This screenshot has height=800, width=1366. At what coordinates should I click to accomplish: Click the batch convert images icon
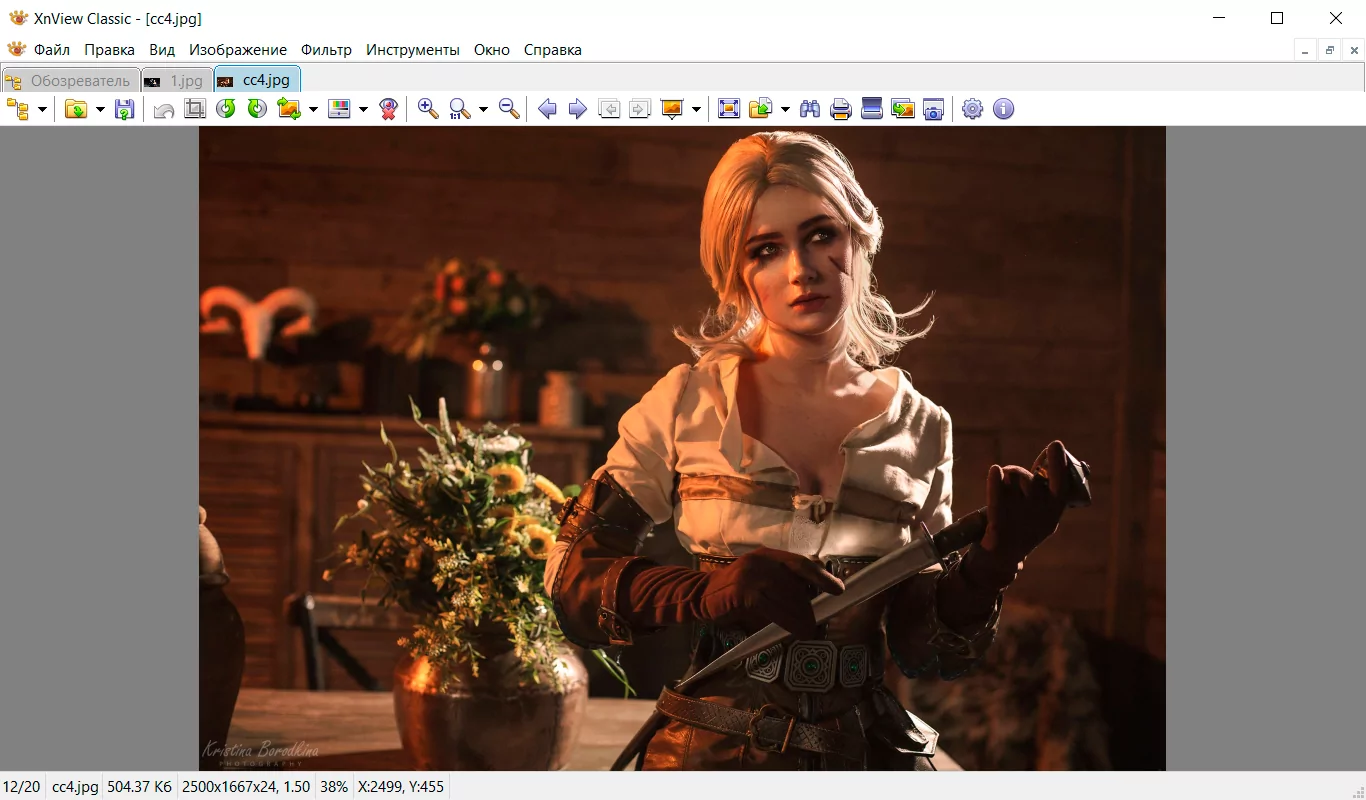click(x=903, y=109)
